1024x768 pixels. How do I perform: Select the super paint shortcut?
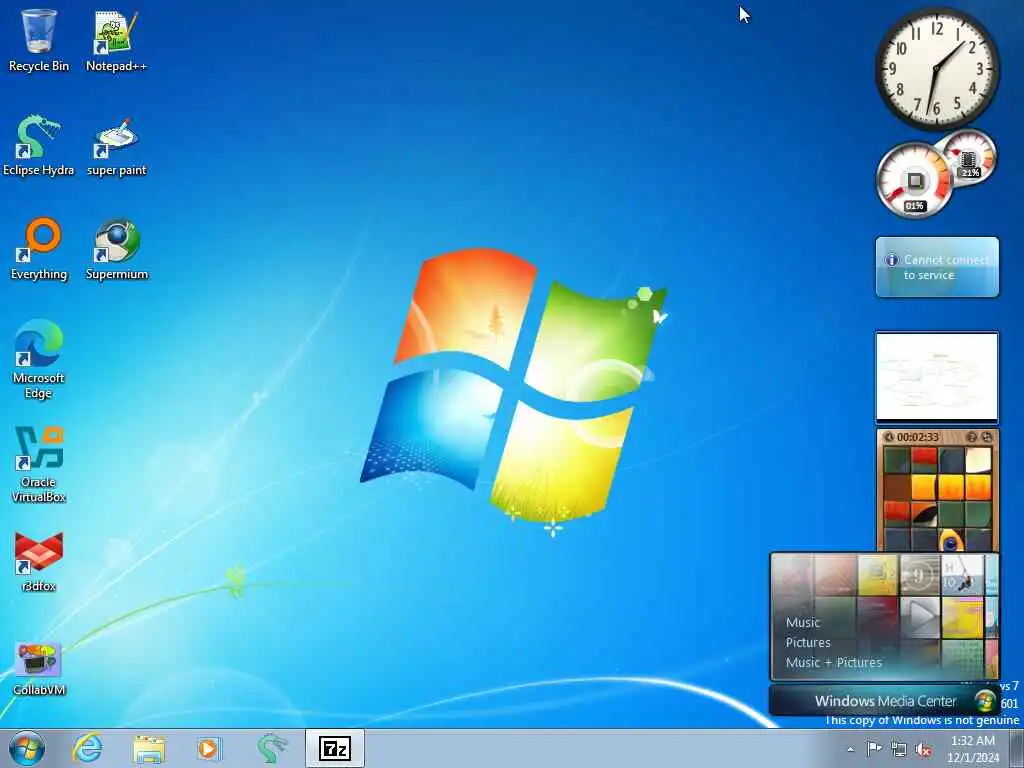[x=116, y=145]
